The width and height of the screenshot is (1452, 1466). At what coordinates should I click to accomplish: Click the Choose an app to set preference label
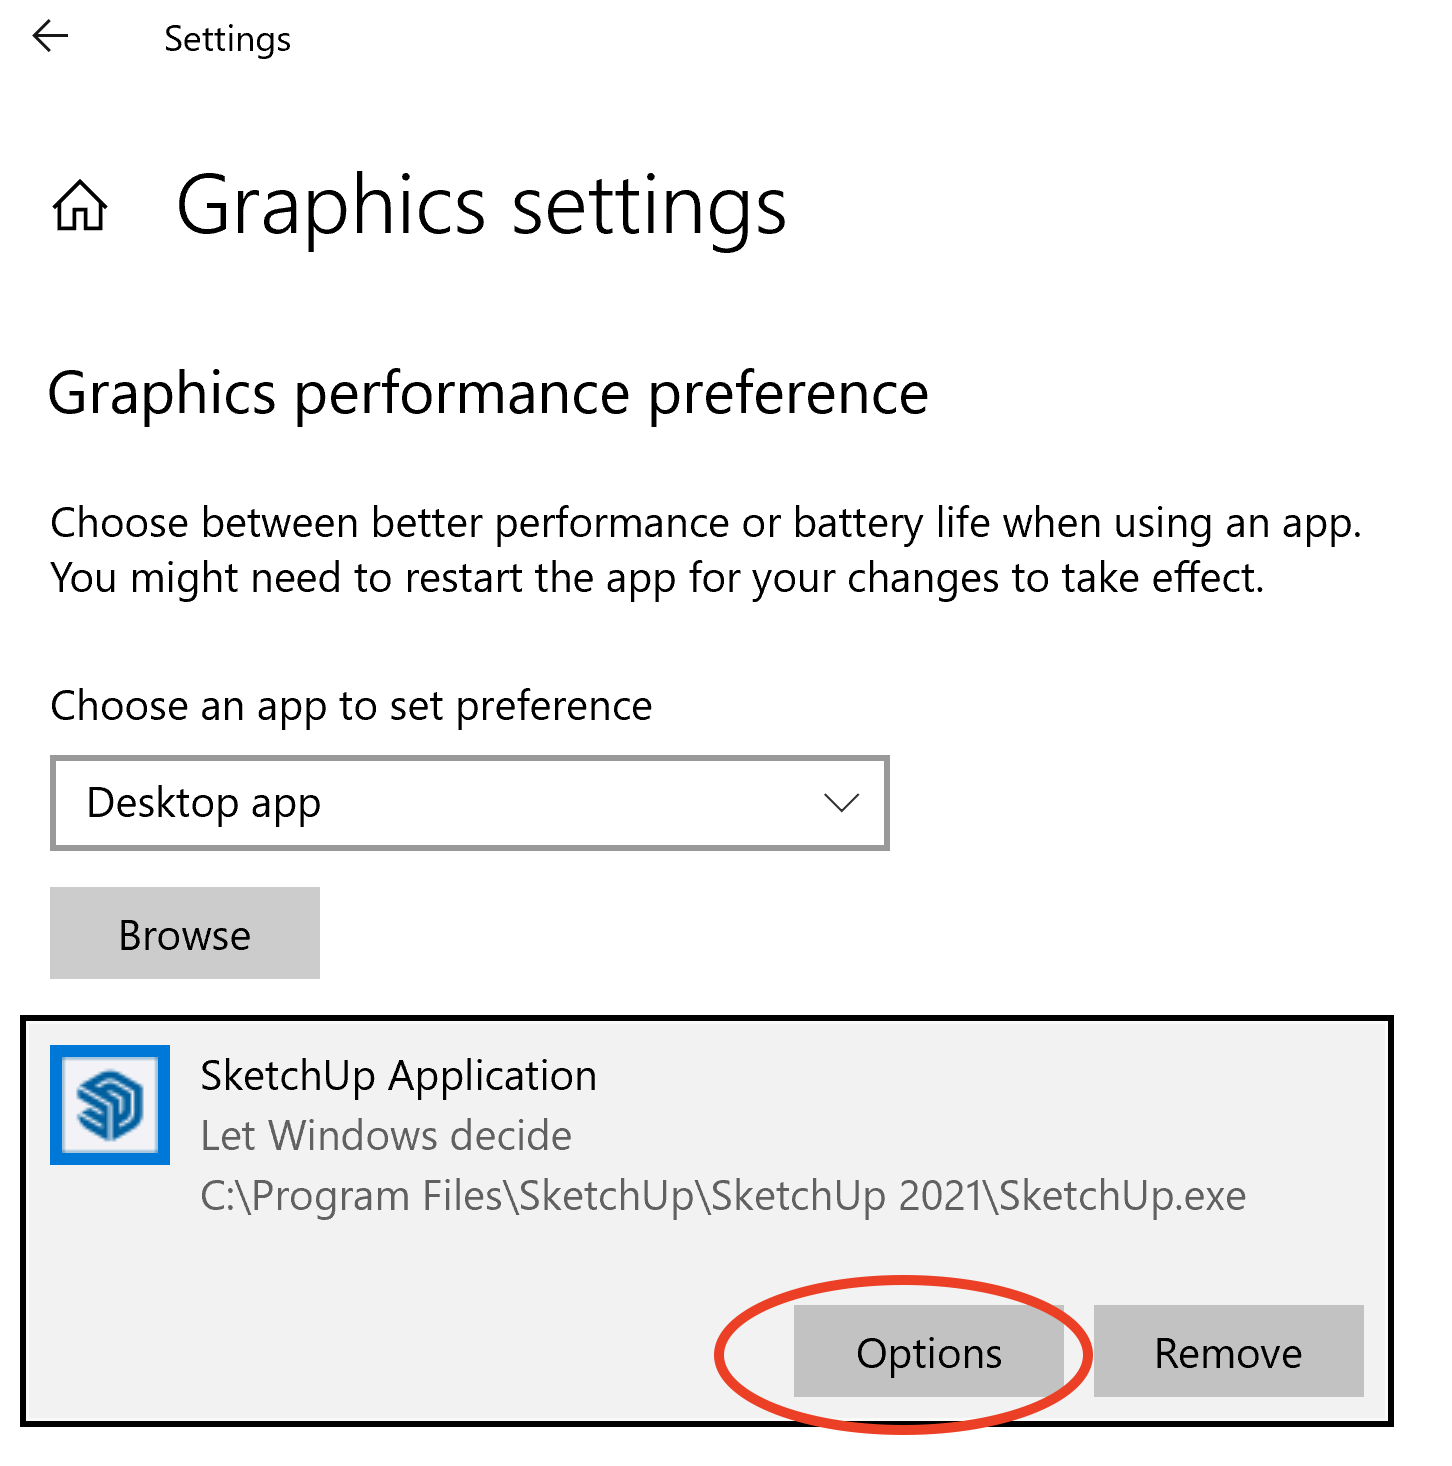click(x=351, y=706)
